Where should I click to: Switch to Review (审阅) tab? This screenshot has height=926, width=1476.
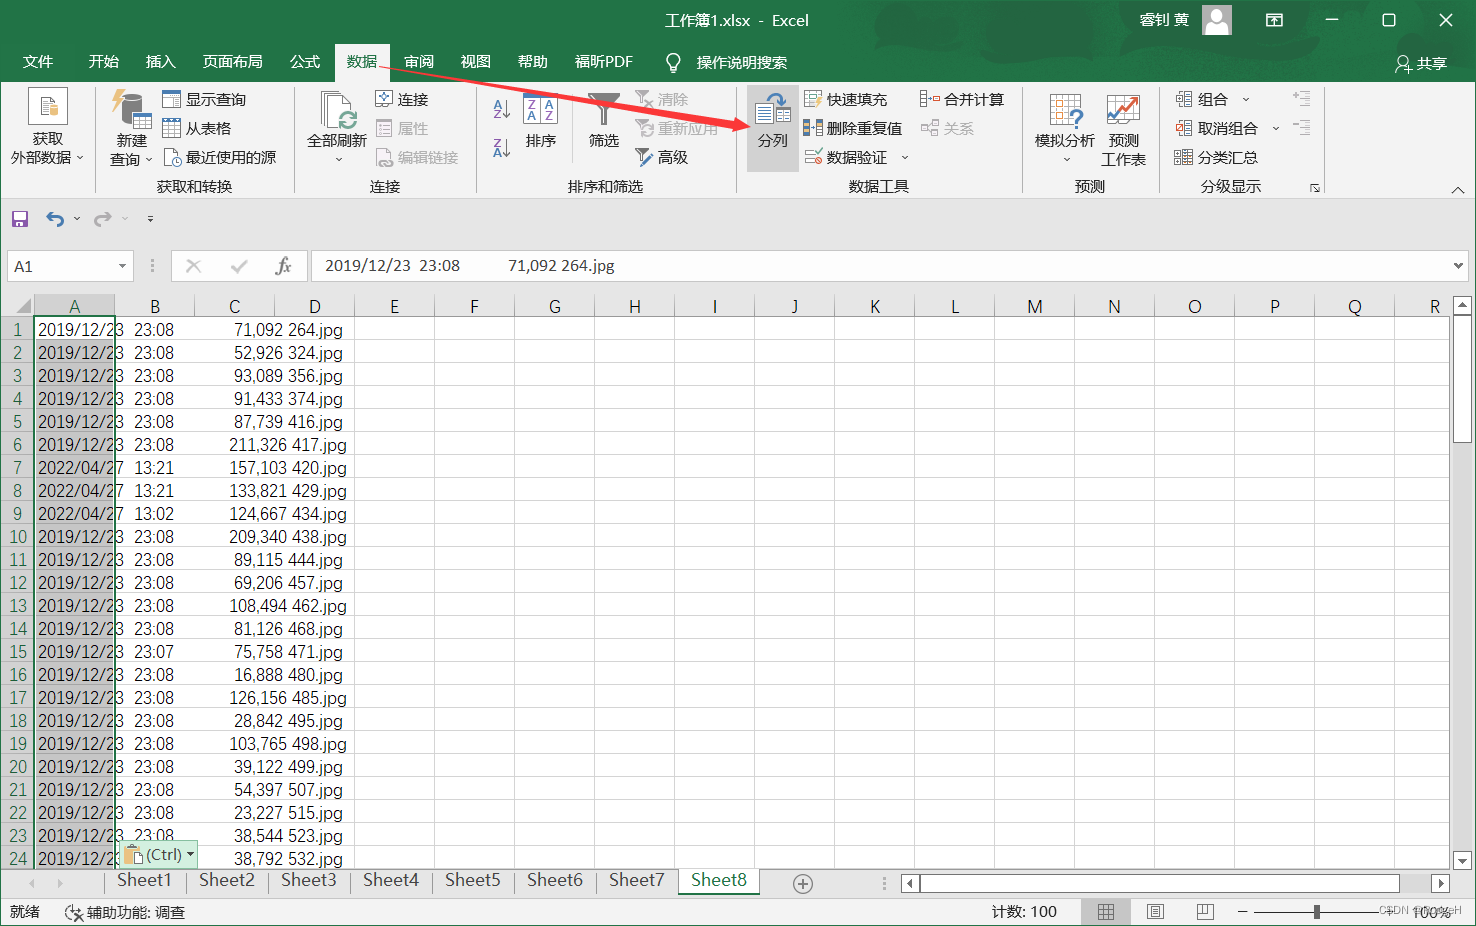419,62
